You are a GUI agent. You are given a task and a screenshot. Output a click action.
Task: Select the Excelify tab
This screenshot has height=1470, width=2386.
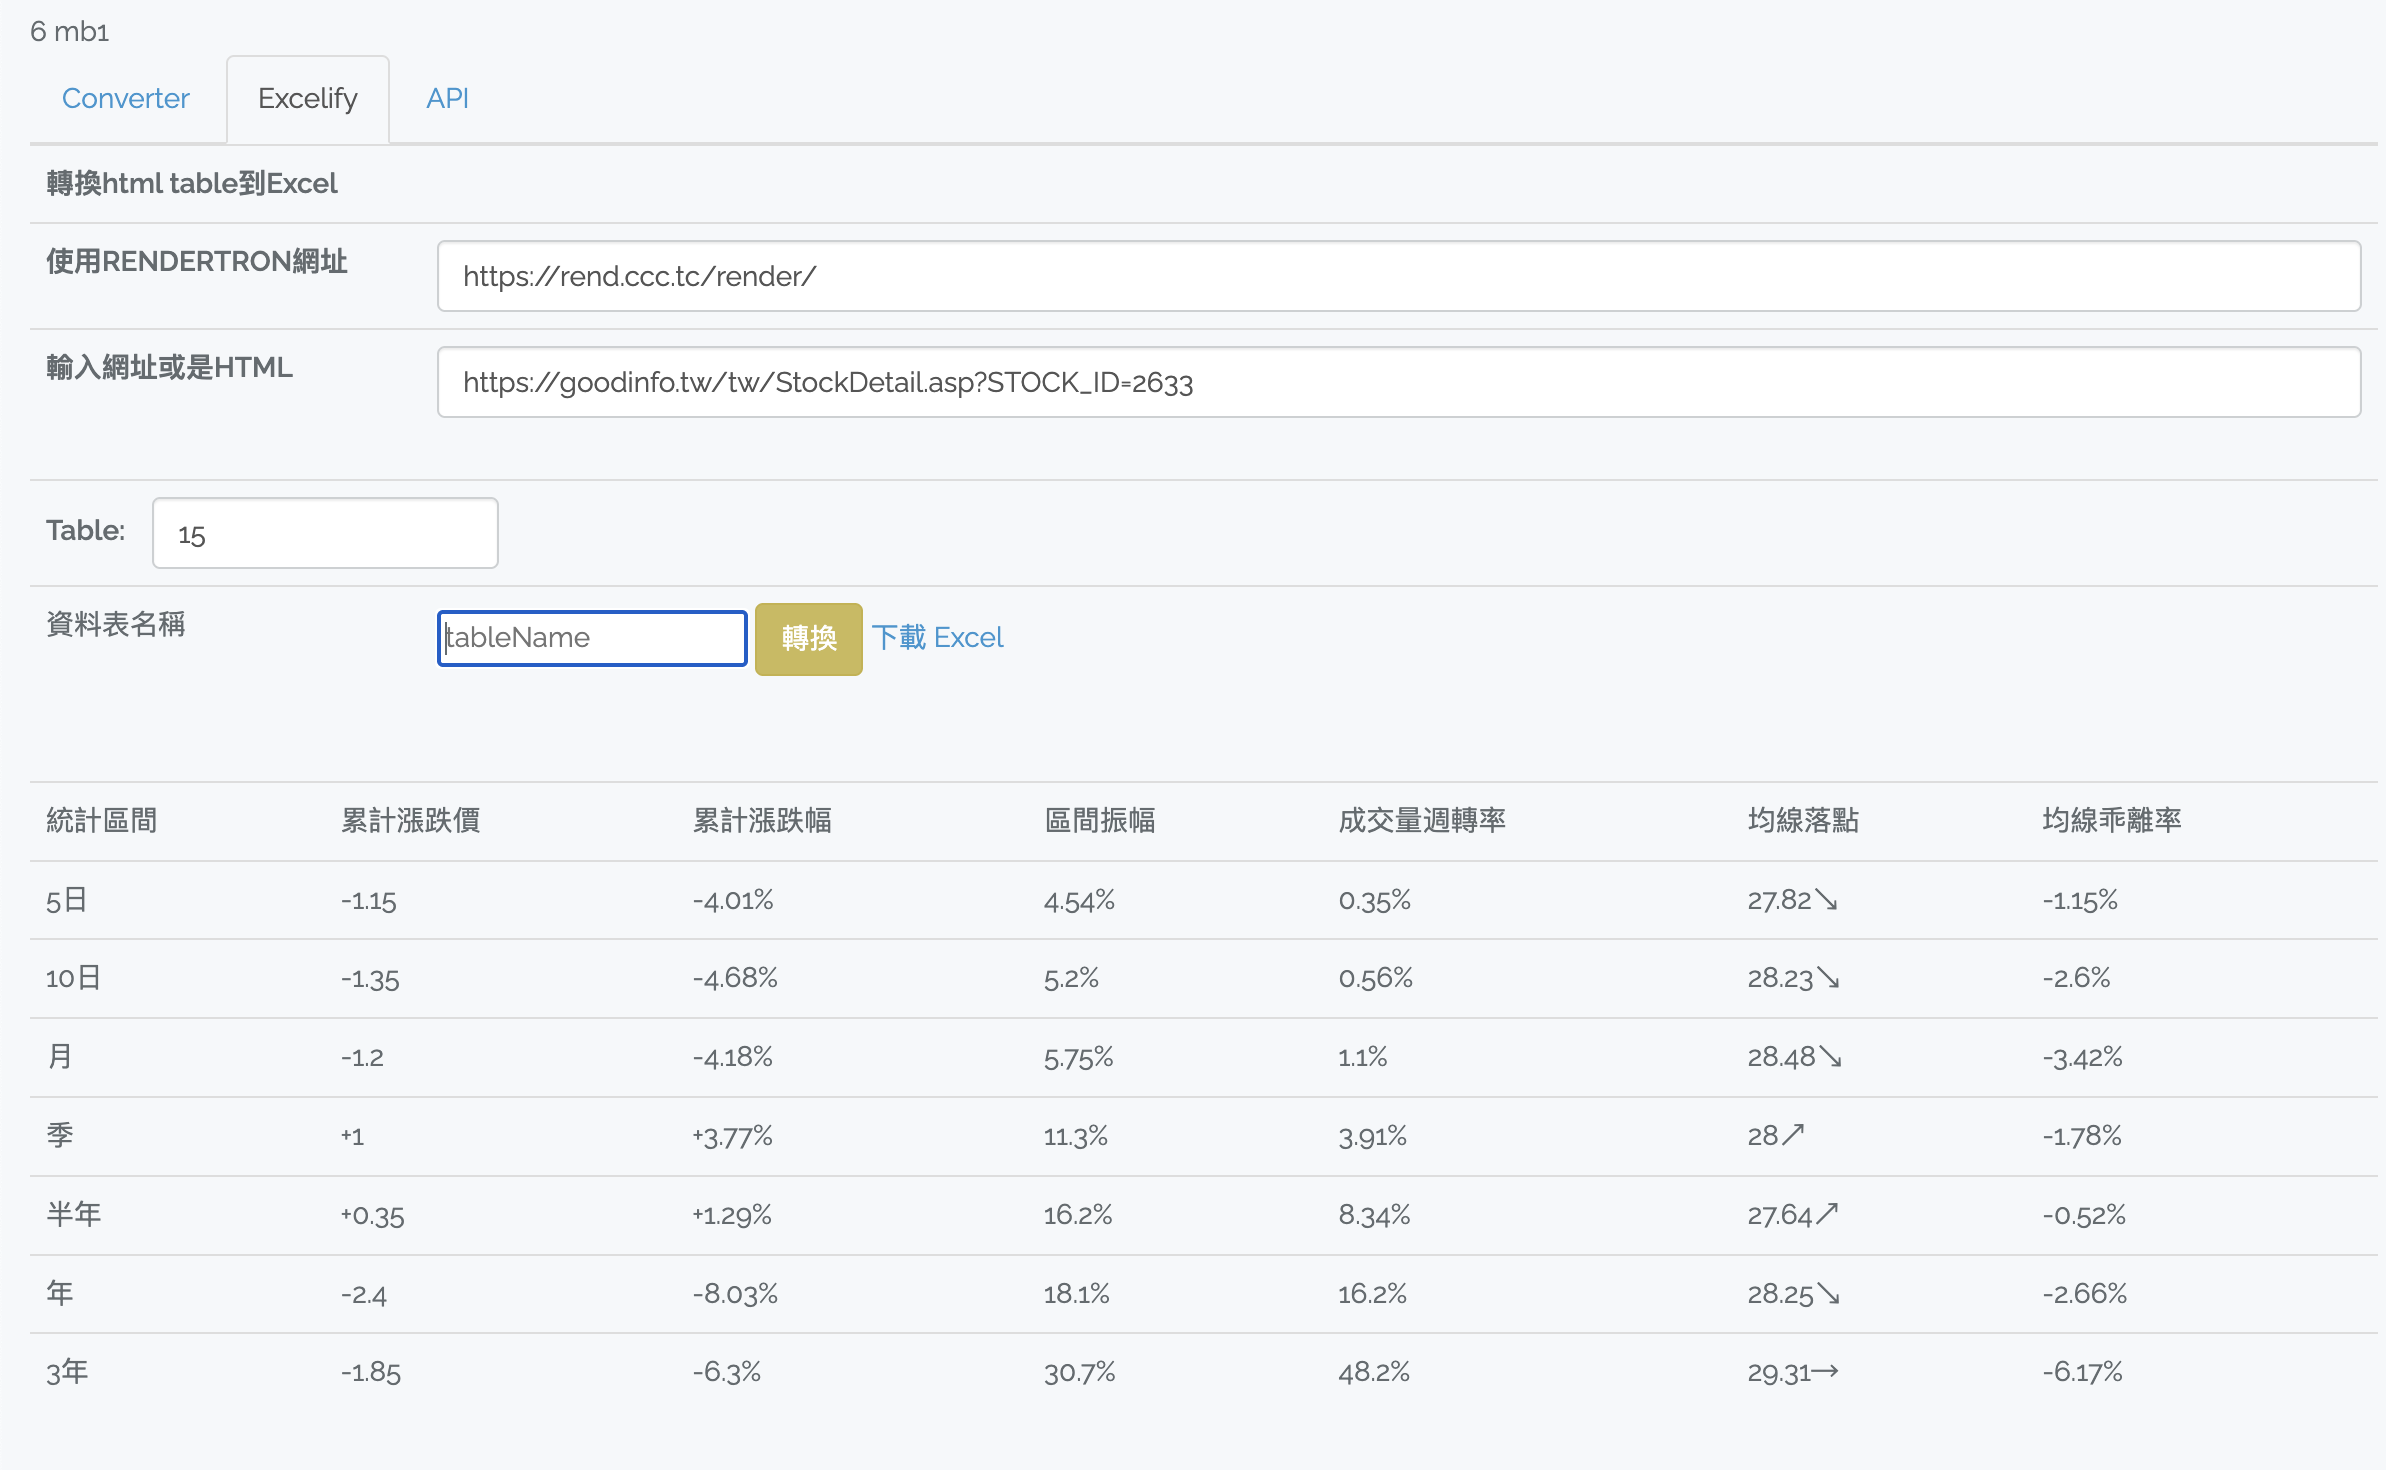pyautogui.click(x=307, y=98)
